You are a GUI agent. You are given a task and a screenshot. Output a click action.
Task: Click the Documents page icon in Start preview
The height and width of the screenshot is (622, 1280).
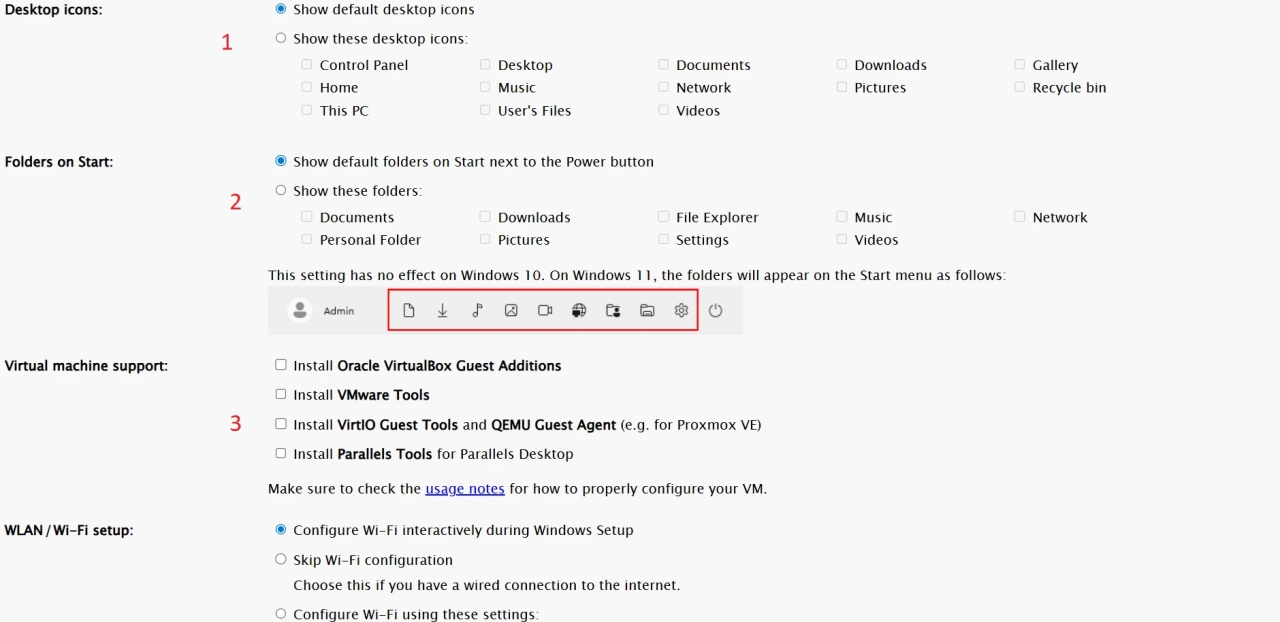[x=409, y=311]
